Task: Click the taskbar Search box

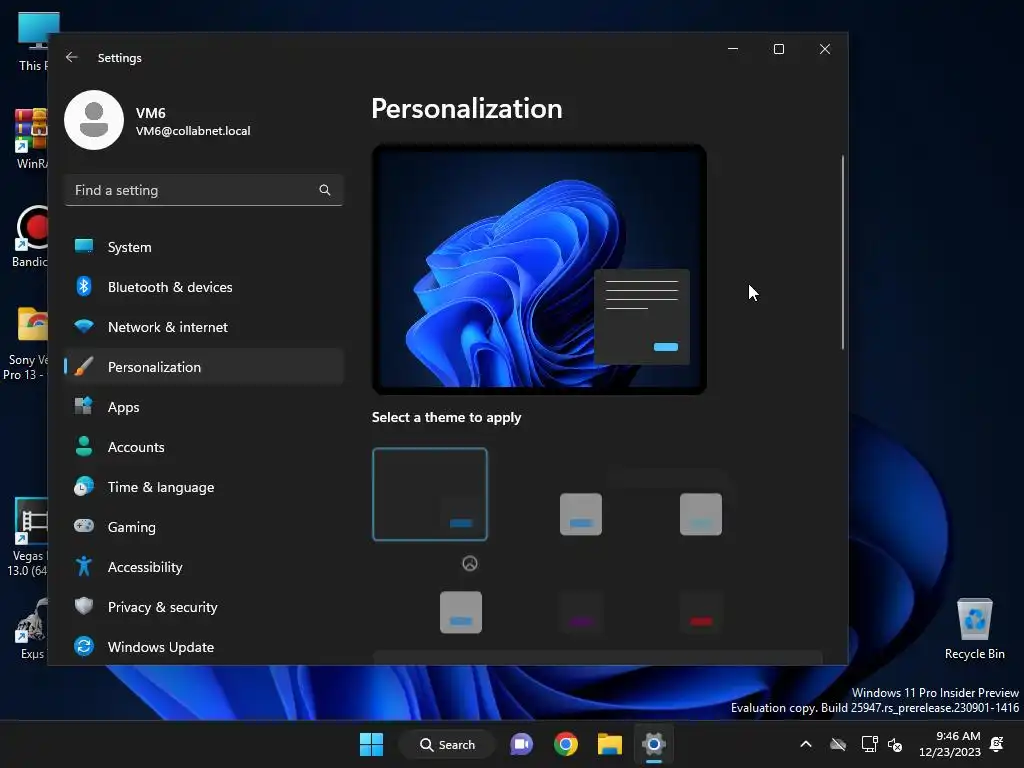Action: 447,744
